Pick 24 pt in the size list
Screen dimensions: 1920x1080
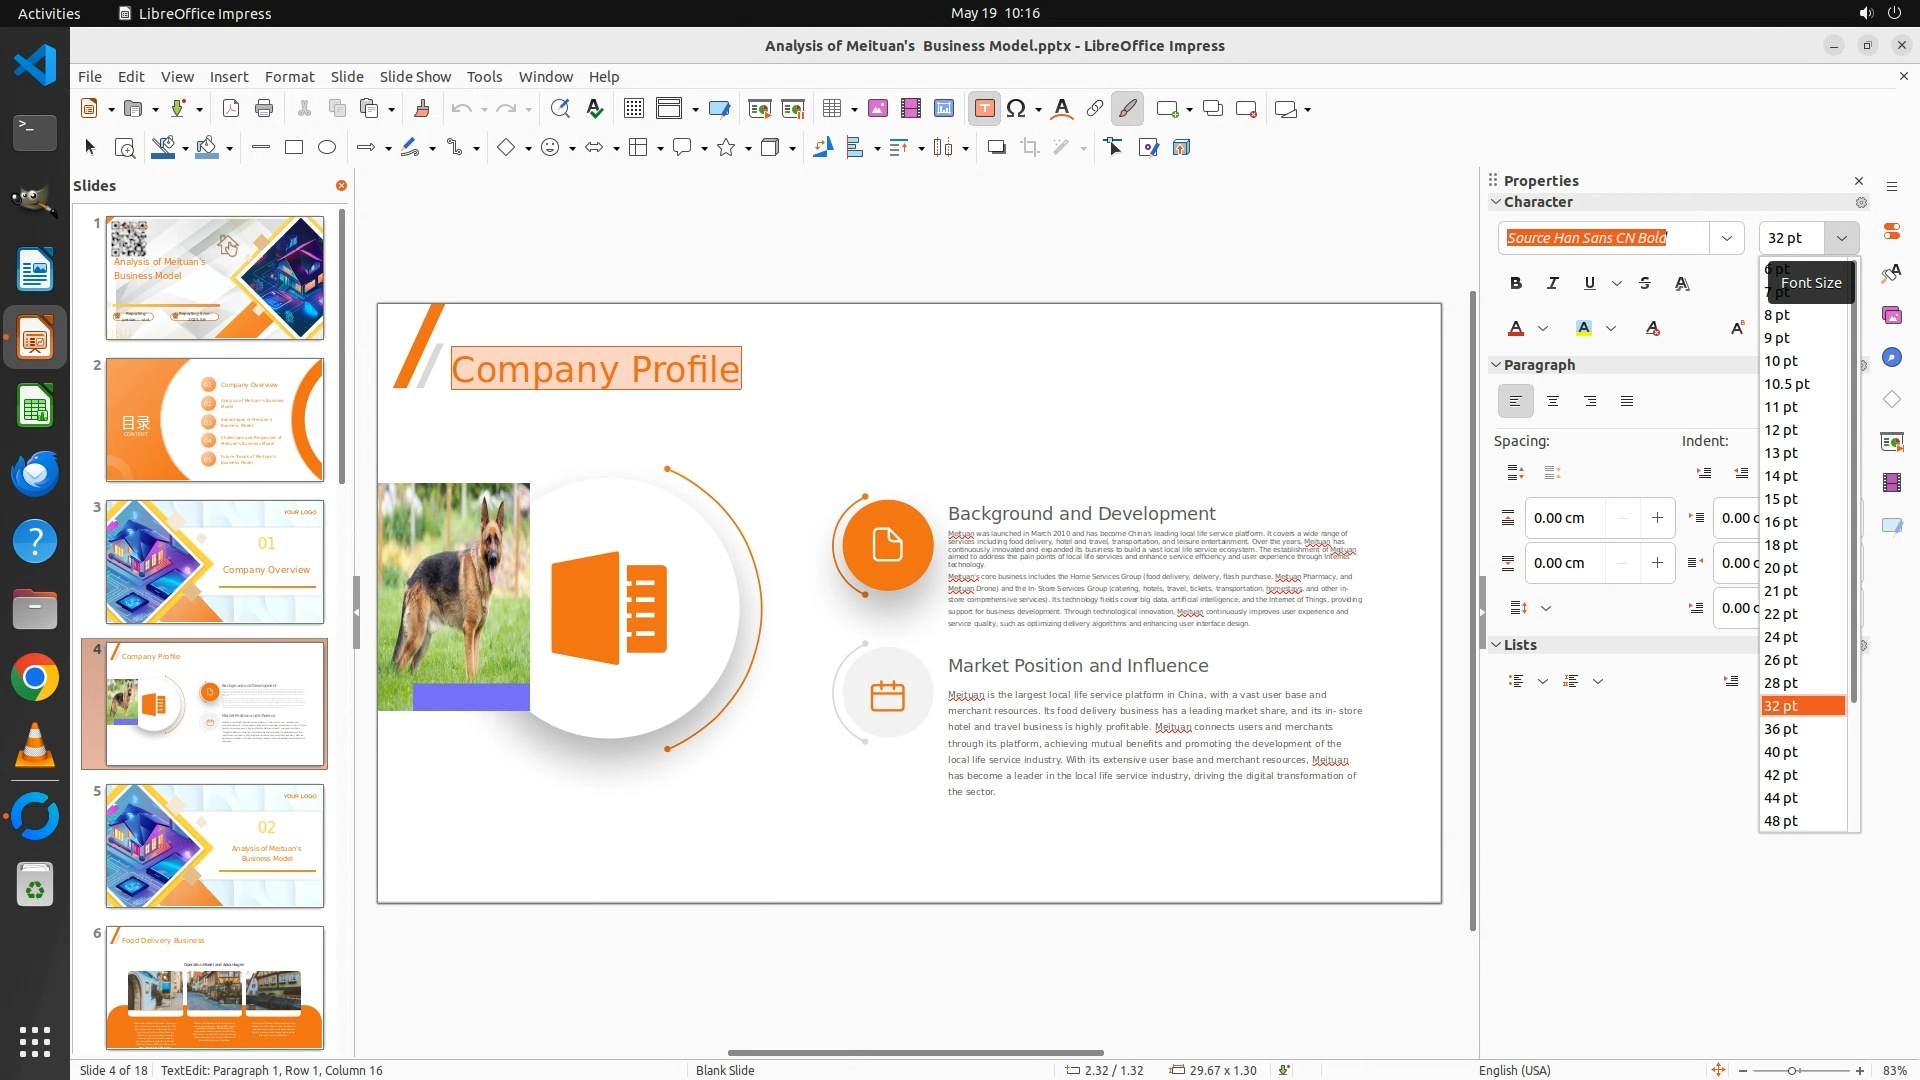click(x=1781, y=637)
